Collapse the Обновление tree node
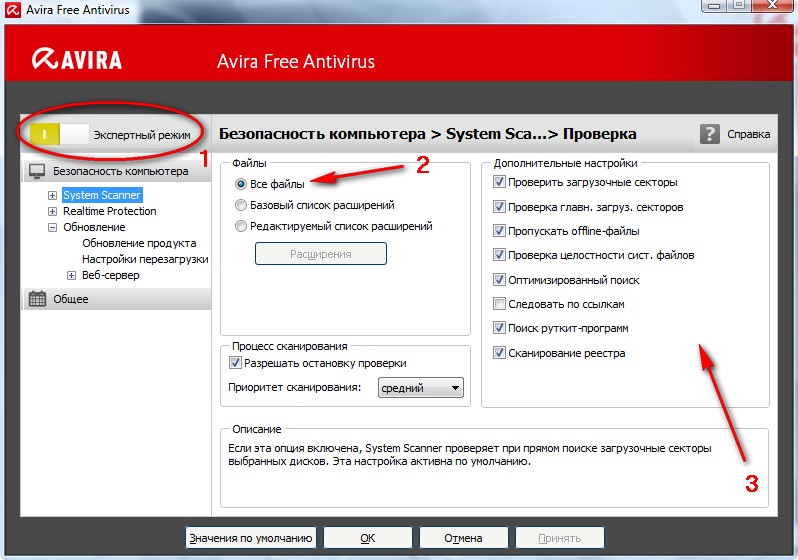The height and width of the screenshot is (560, 798). coord(52,228)
